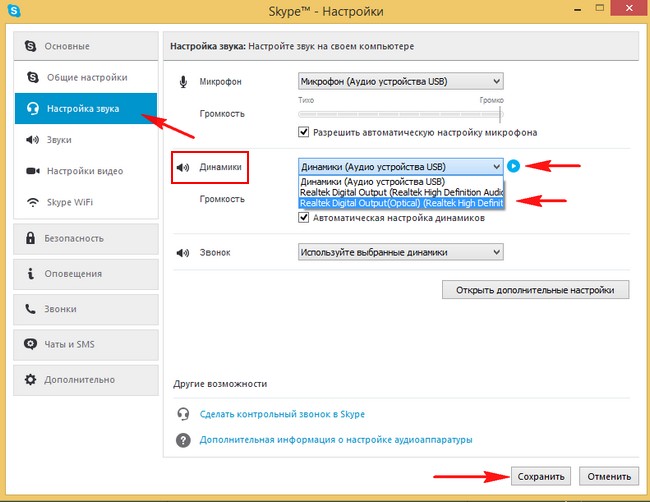This screenshot has width=650, height=502.
Task: Select Realtek Digital Output(Optical) option
Action: [400, 202]
